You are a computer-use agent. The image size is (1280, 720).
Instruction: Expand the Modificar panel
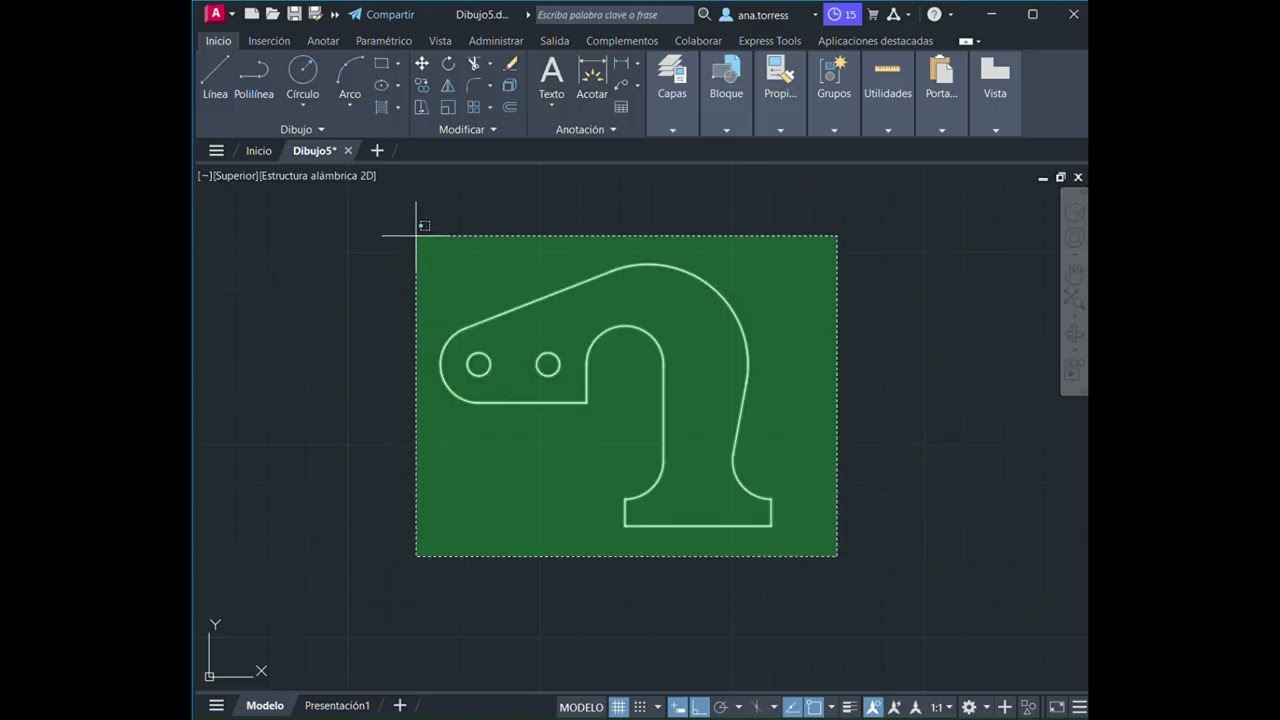[468, 129]
